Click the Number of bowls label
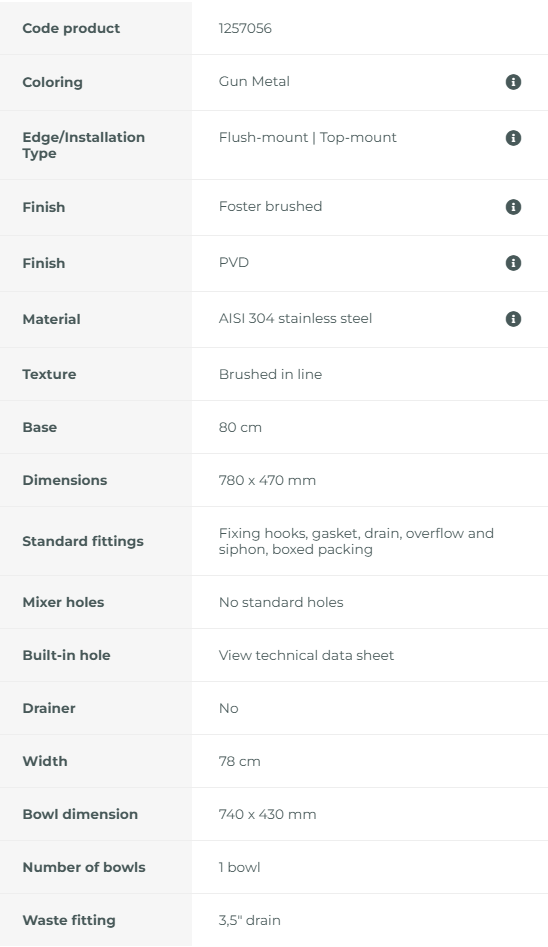 click(x=84, y=867)
